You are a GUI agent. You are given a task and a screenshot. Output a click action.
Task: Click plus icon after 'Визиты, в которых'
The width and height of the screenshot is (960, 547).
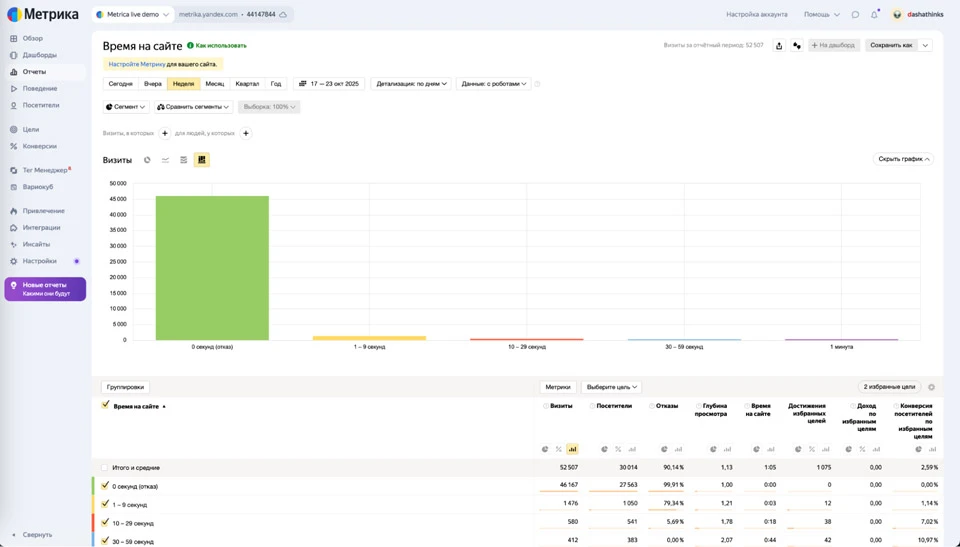tap(165, 133)
